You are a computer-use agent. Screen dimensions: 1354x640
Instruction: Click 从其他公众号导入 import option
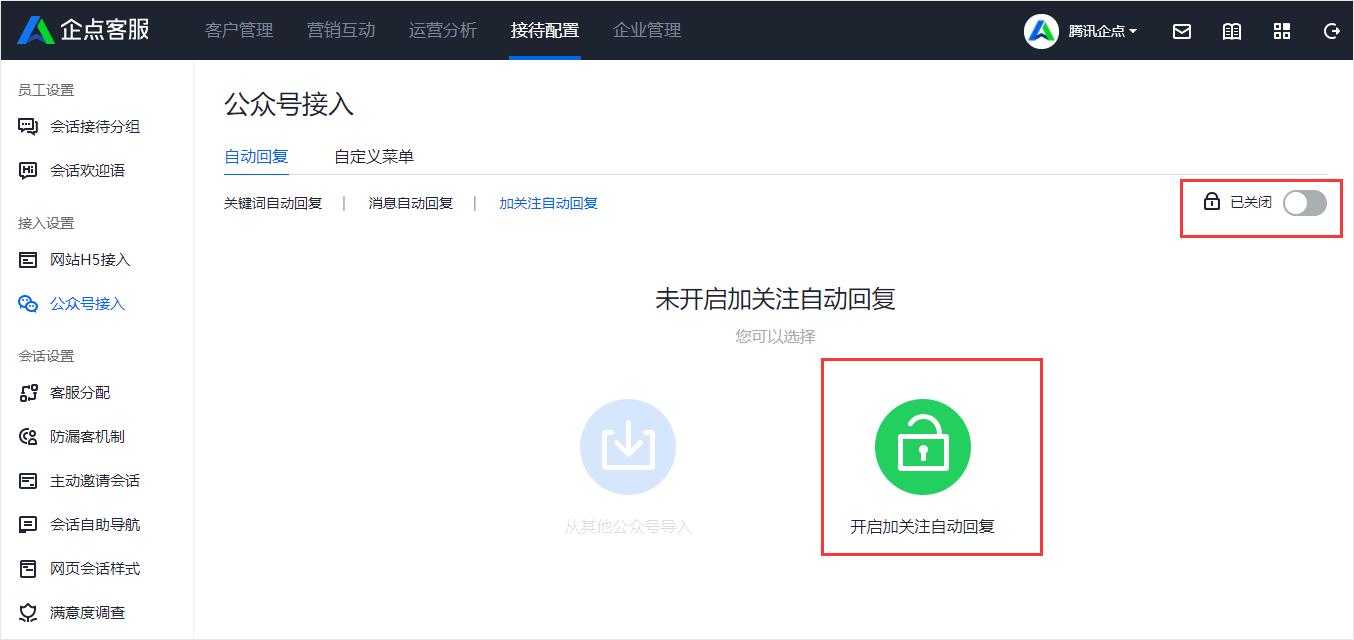point(628,447)
